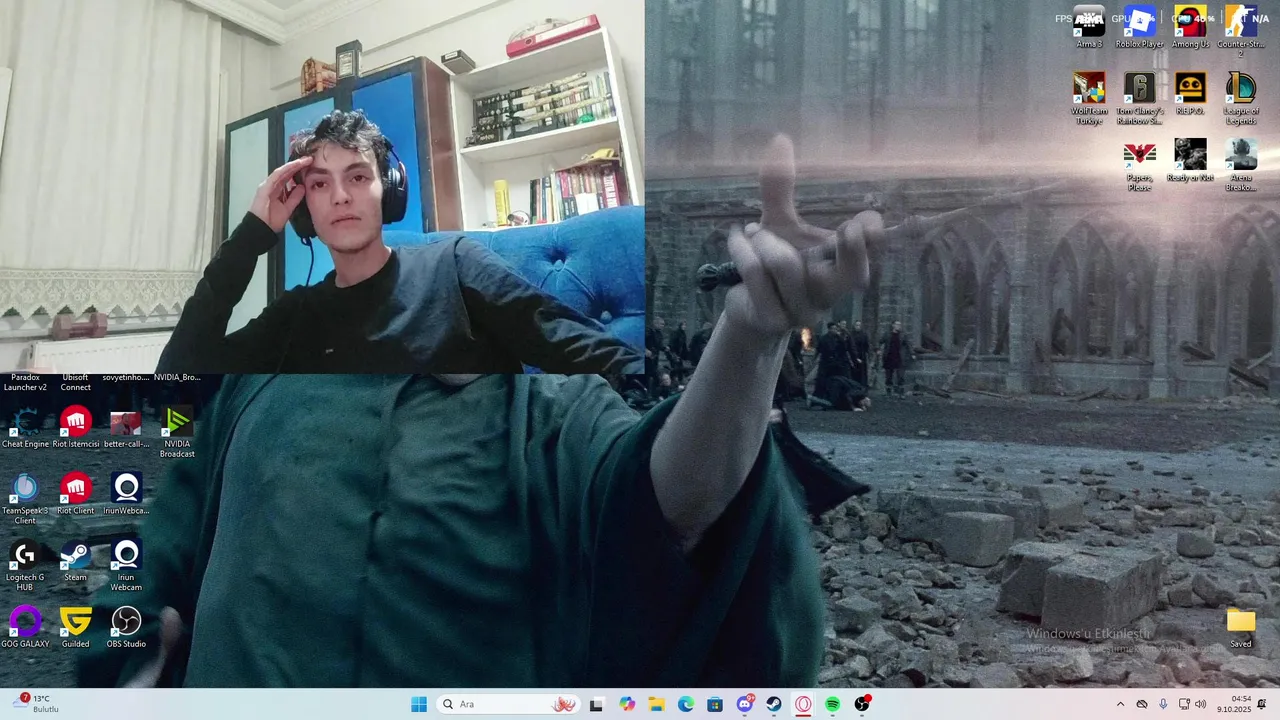Select the Riot Client desktop icon

76,494
